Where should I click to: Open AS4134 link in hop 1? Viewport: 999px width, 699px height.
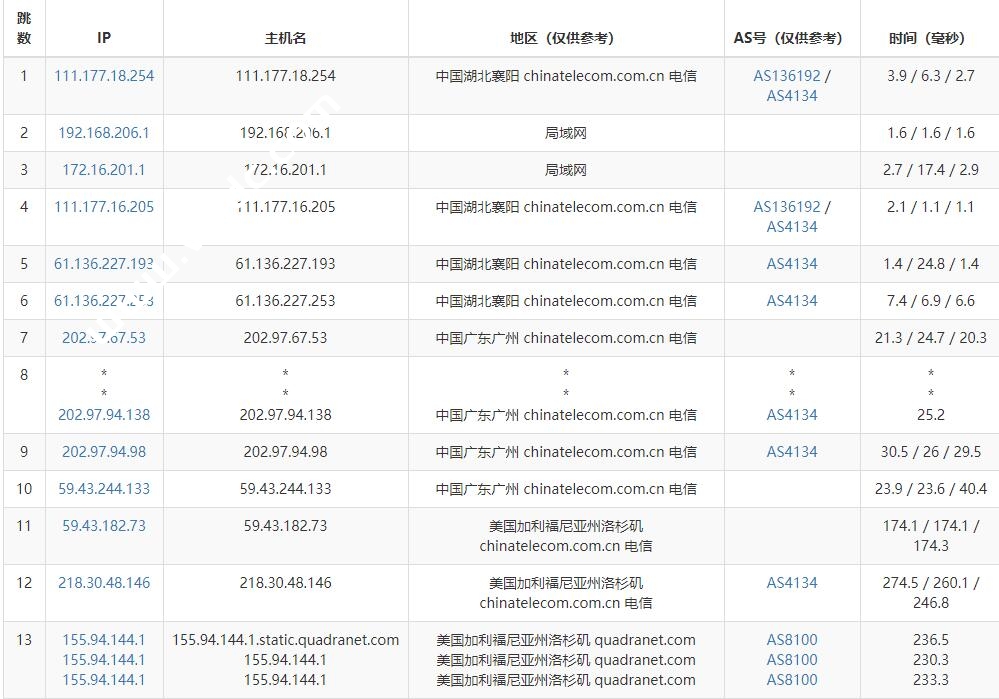click(x=792, y=96)
